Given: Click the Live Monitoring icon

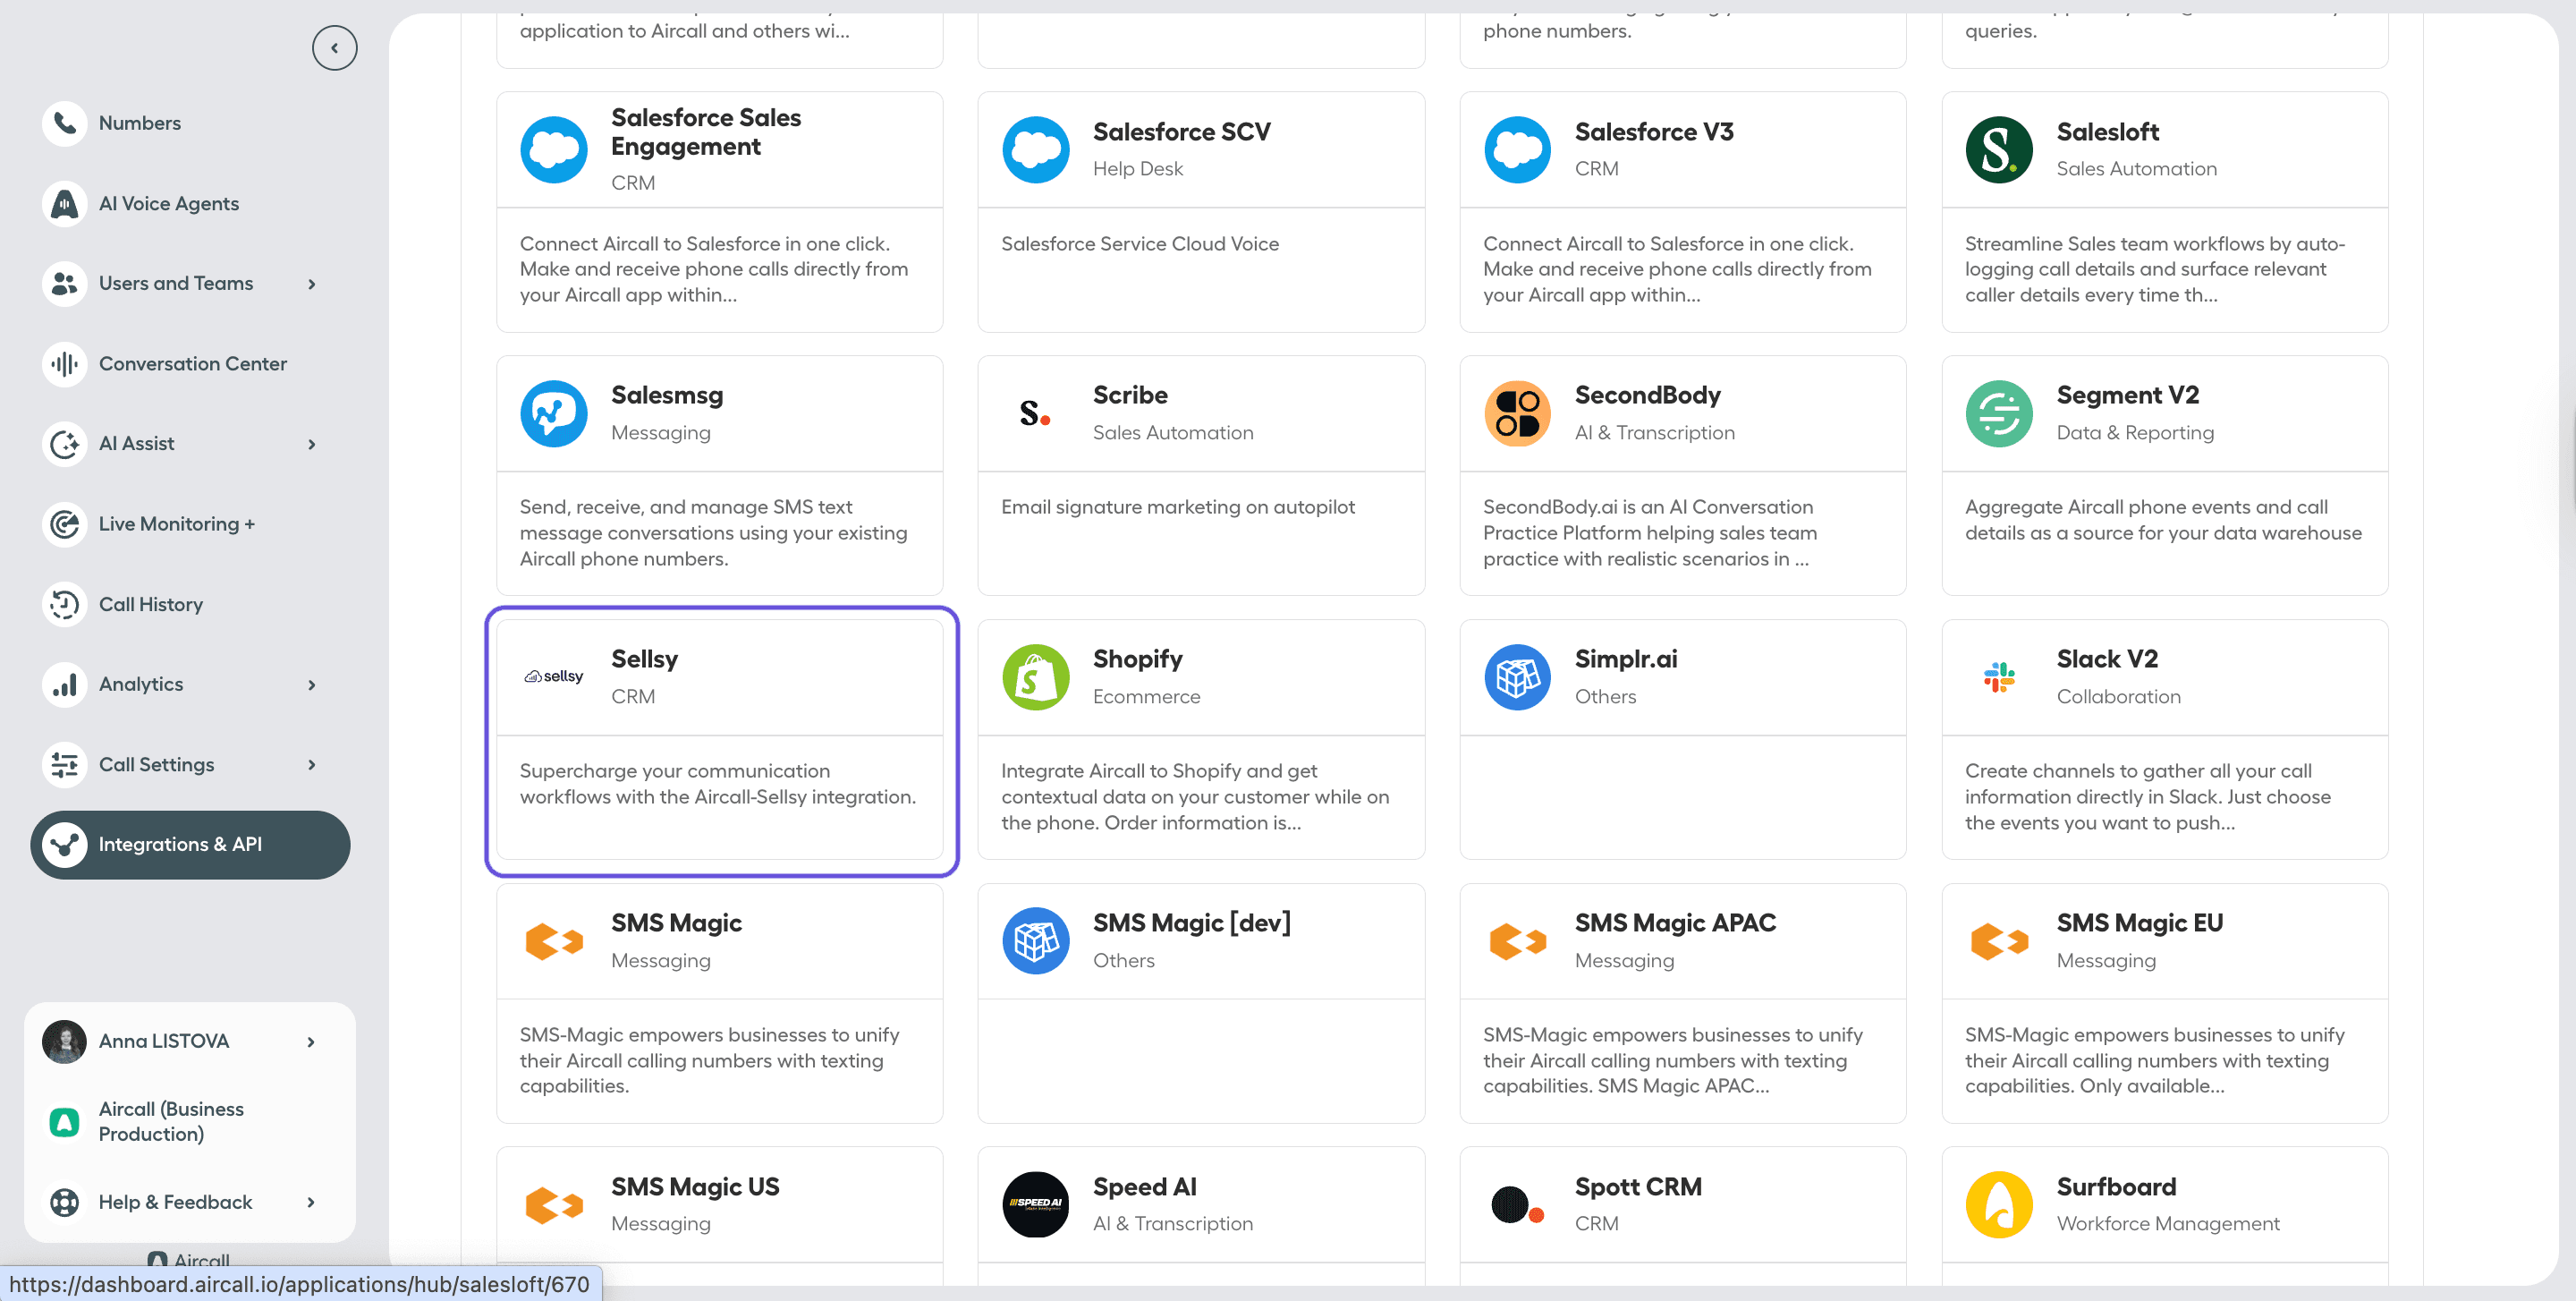Looking at the screenshot, I should pos(64,523).
